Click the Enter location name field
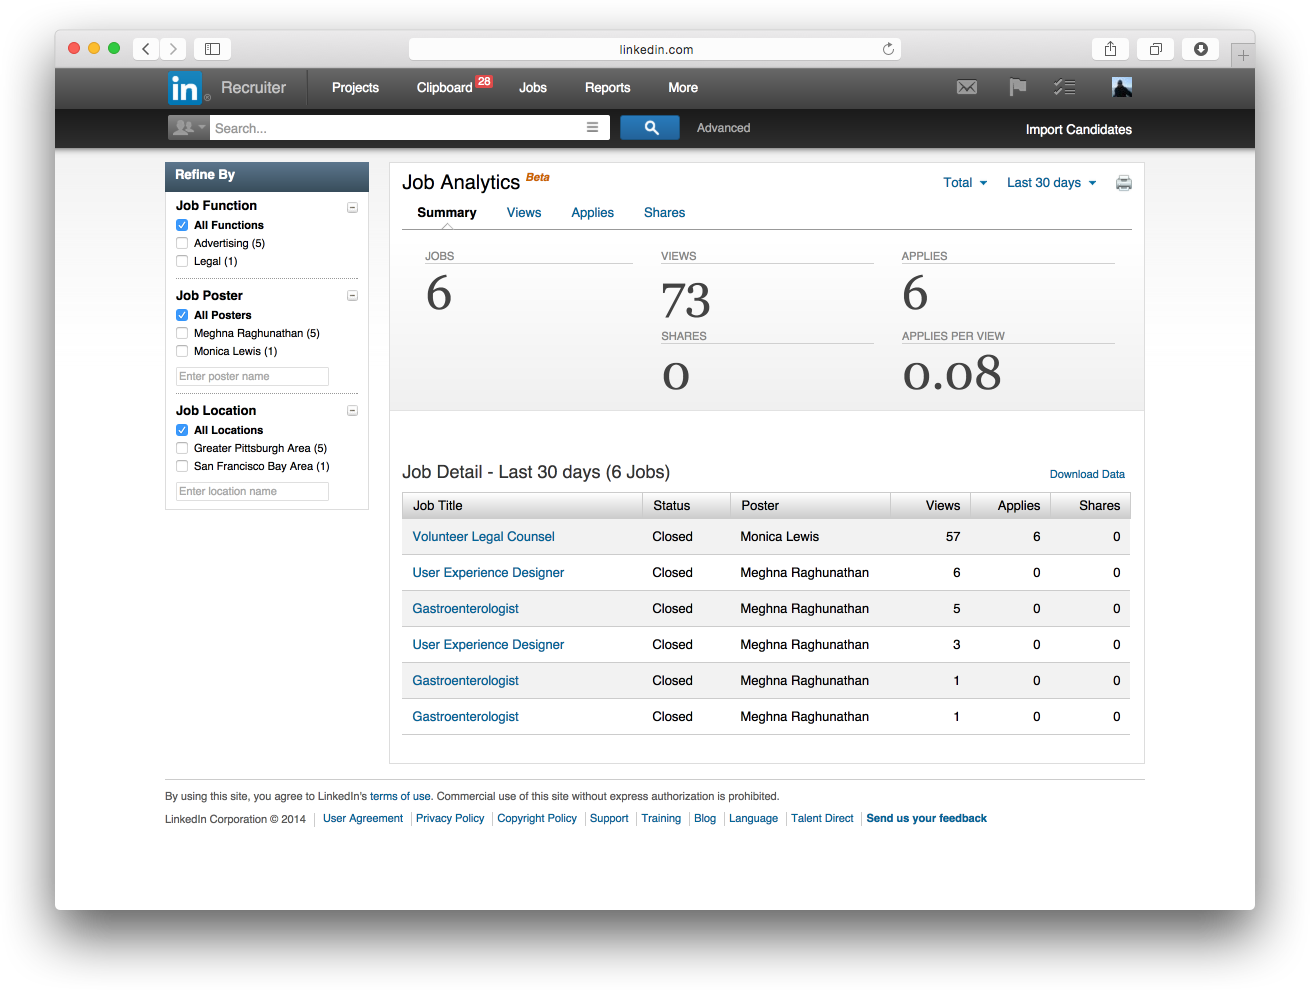1310x990 pixels. click(252, 492)
